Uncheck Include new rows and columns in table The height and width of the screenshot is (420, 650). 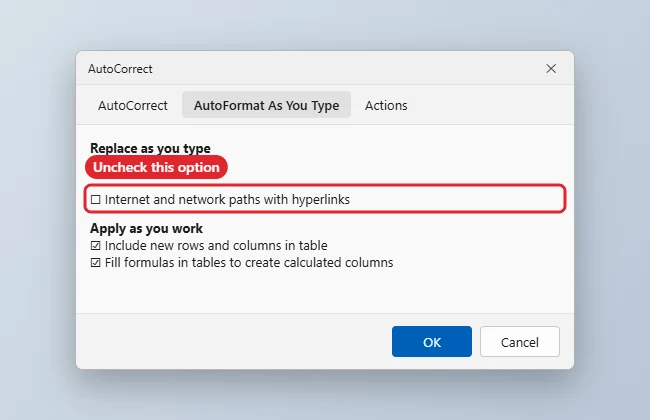[96, 246]
